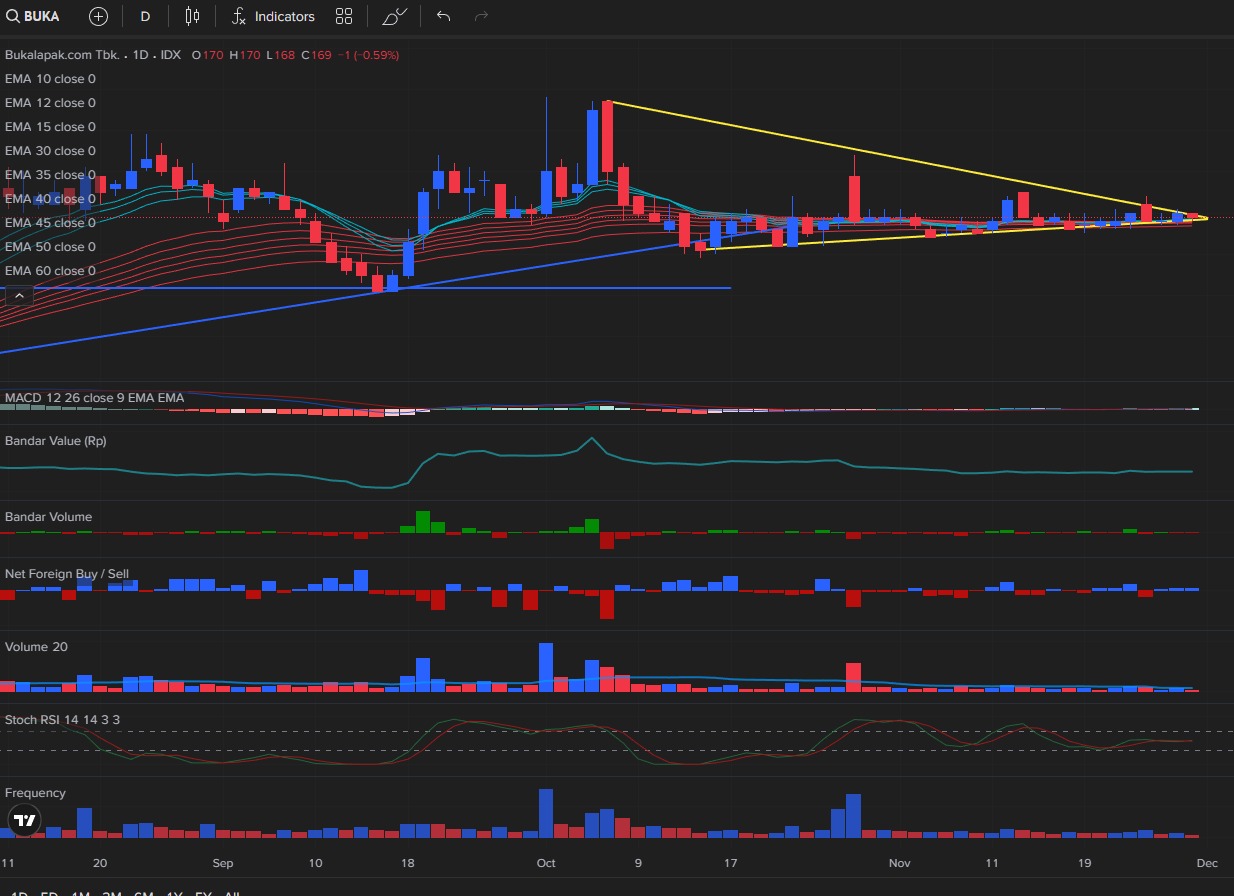Click the Nov label on time axis
This screenshot has width=1234, height=896.
click(899, 863)
